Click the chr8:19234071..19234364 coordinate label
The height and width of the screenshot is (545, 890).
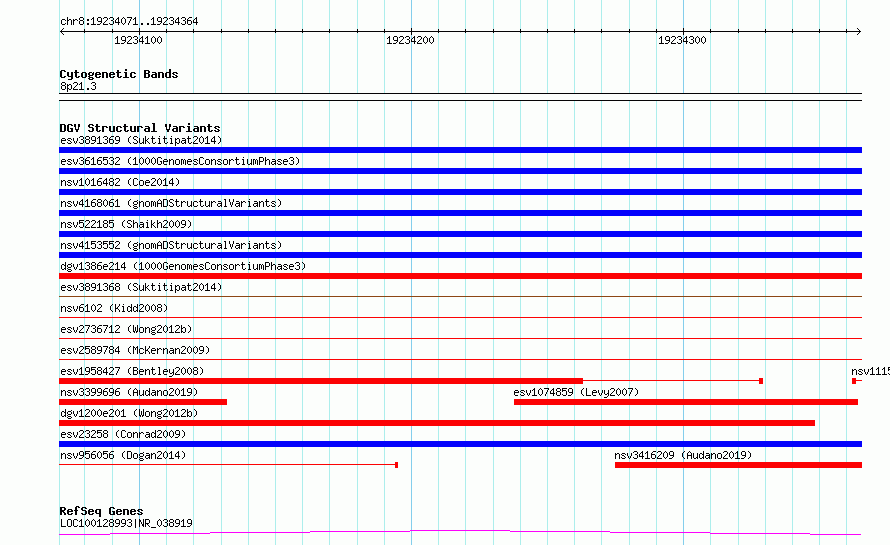click(129, 21)
